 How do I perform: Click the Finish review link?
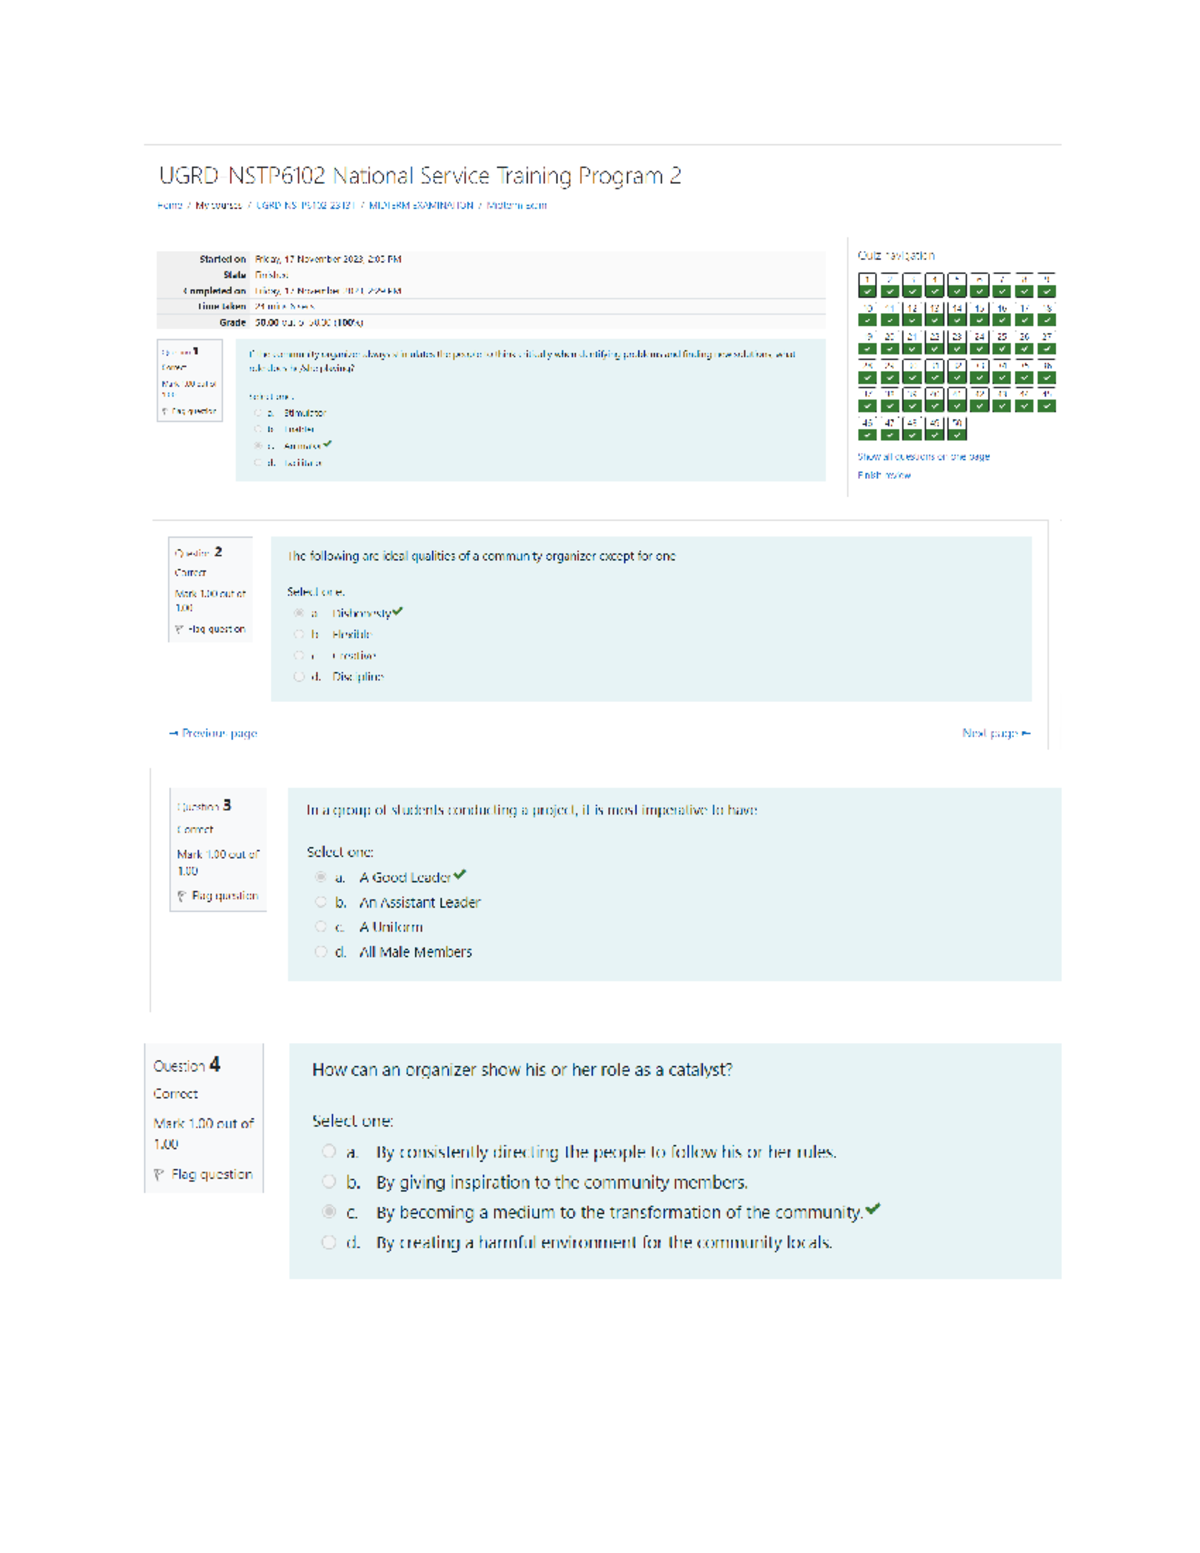pyautogui.click(x=884, y=476)
